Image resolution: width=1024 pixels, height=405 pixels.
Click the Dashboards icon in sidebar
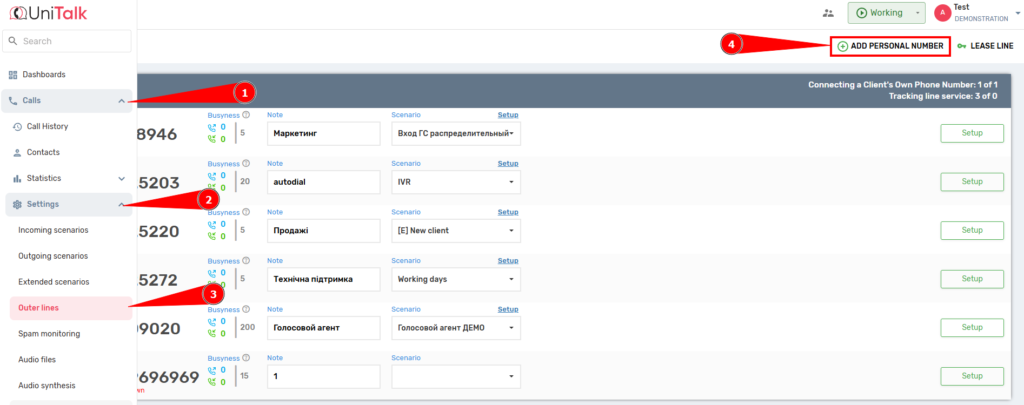click(x=13, y=75)
